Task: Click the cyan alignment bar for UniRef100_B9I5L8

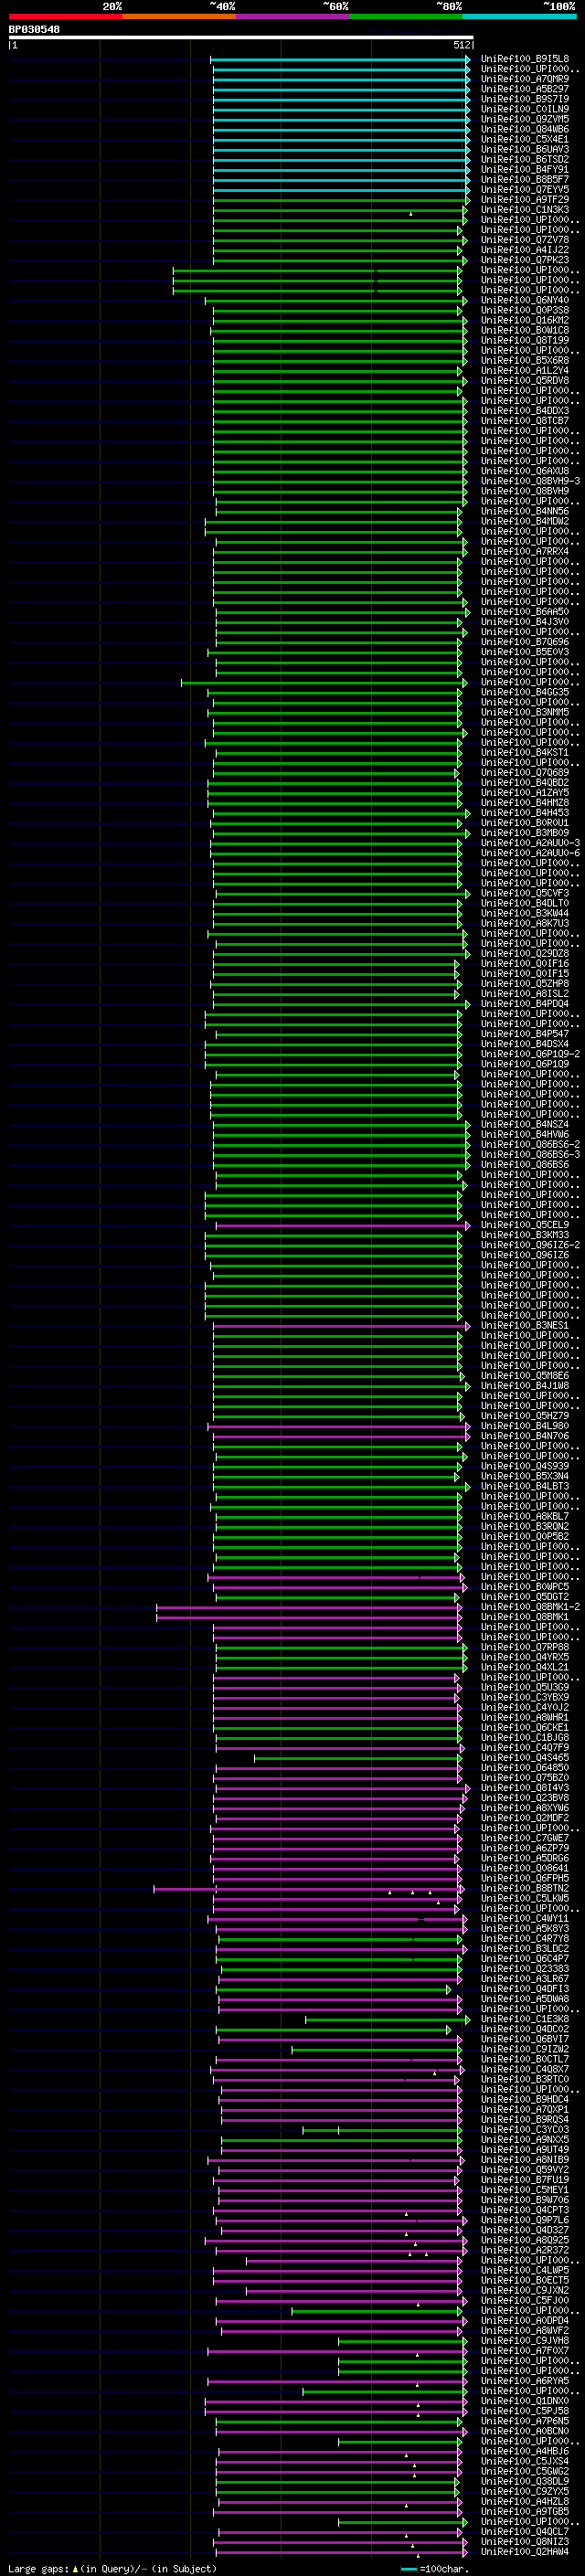Action: click(x=340, y=59)
